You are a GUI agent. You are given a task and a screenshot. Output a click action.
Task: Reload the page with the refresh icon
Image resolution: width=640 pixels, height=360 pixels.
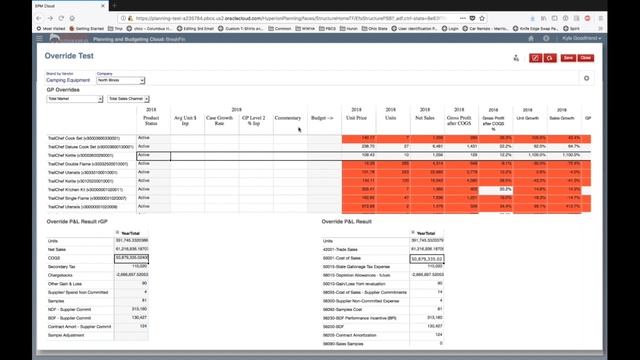(x=61, y=18)
